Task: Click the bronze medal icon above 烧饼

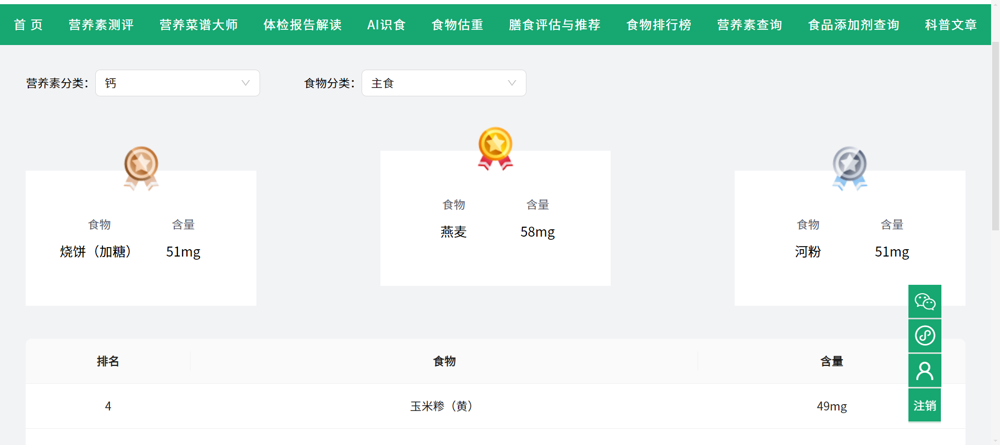Action: point(141,167)
